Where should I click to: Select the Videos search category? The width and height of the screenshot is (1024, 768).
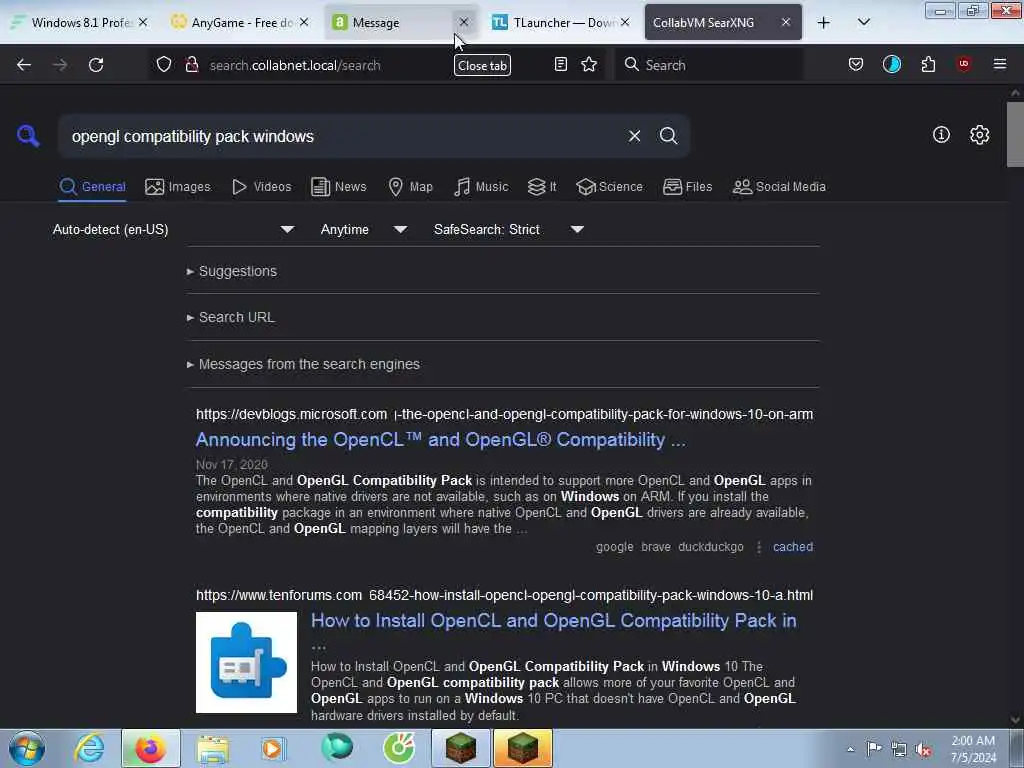(261, 187)
